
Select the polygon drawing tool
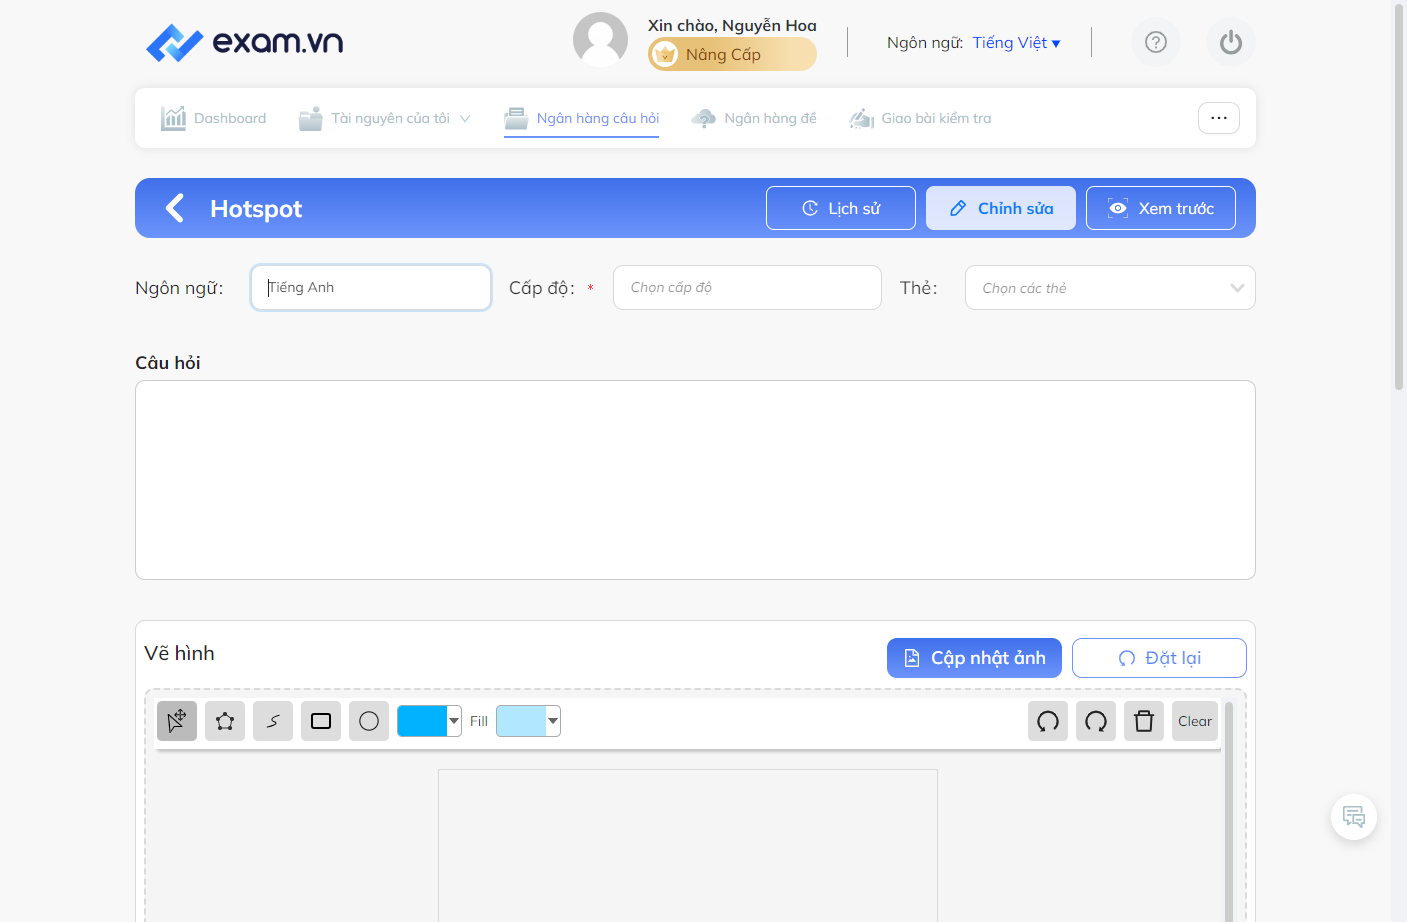tap(225, 721)
